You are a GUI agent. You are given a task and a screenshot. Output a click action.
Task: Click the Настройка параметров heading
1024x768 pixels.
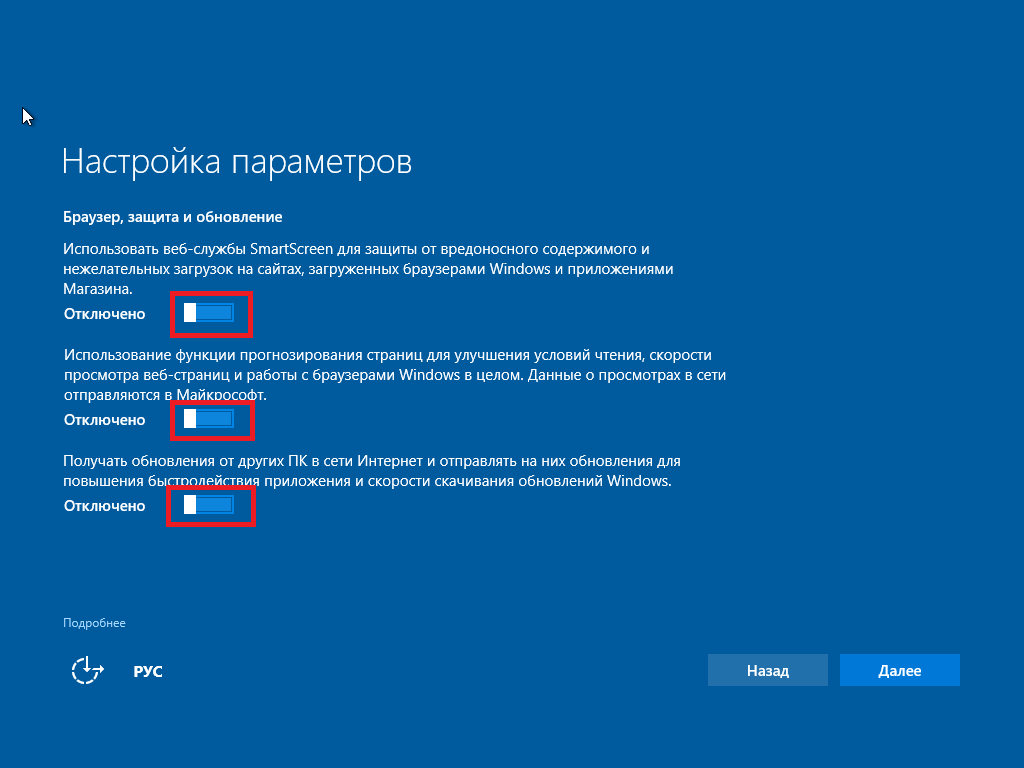click(x=236, y=162)
